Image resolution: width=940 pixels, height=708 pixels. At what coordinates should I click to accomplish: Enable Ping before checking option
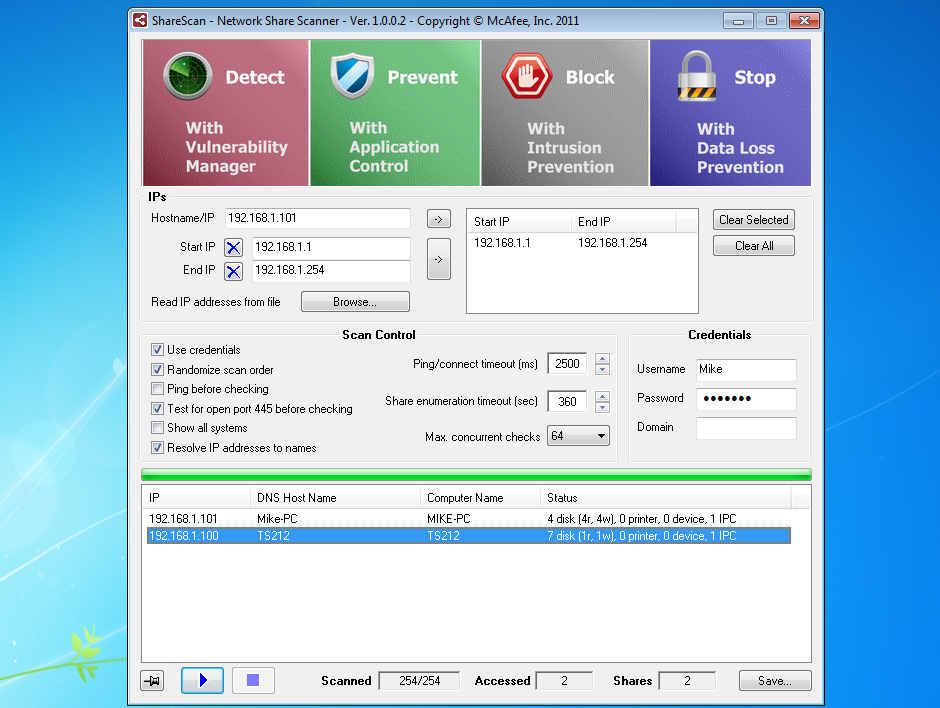point(157,389)
